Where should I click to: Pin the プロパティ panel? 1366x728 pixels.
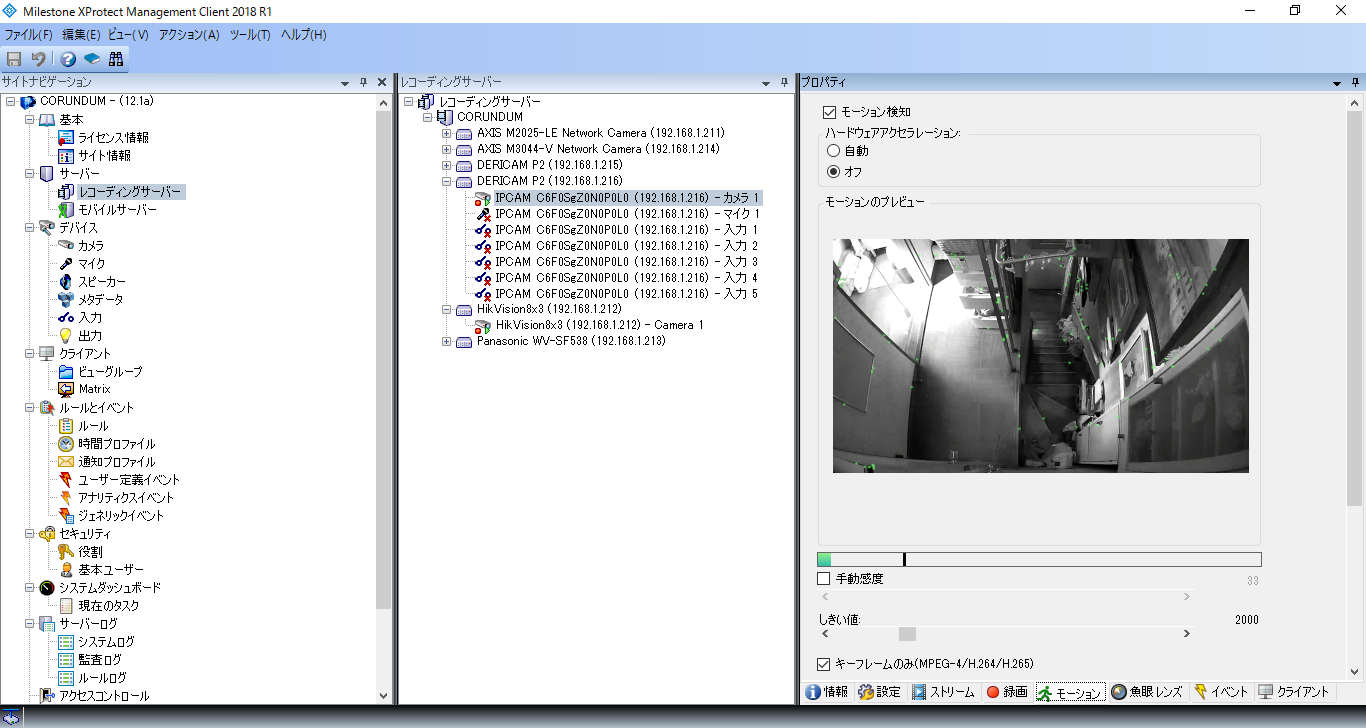click(1354, 82)
